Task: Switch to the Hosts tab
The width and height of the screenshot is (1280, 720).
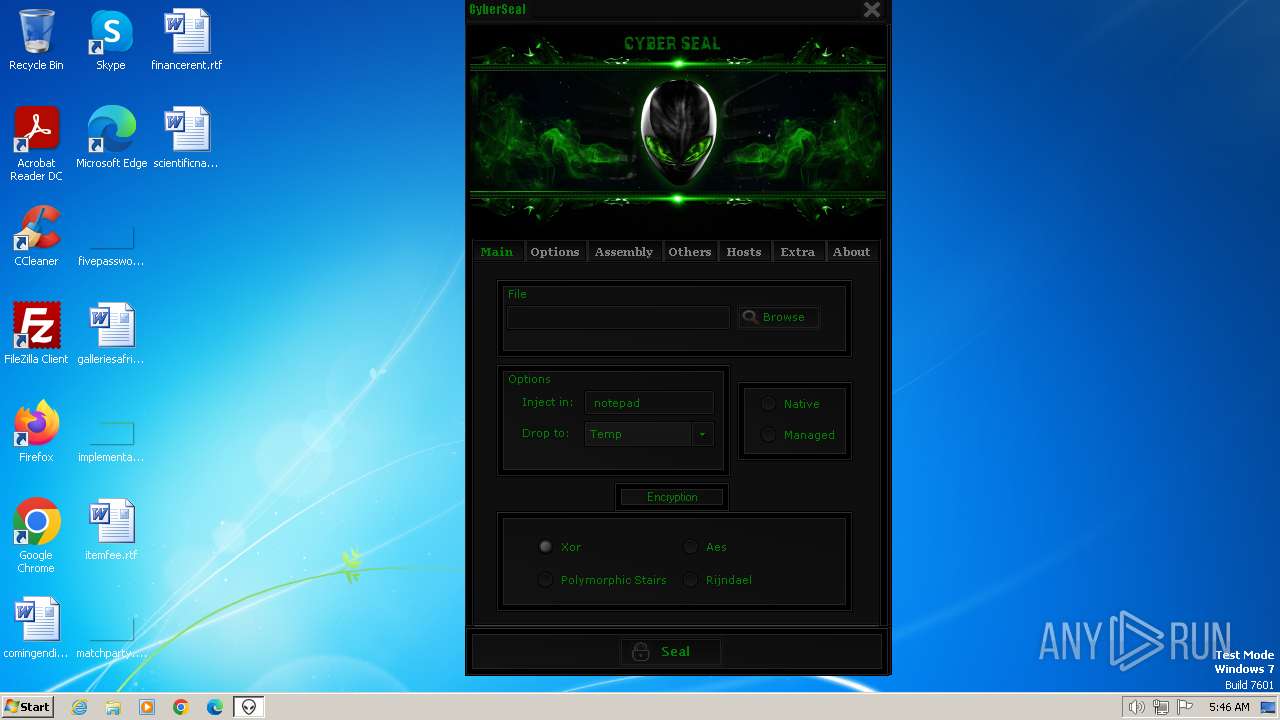Action: tap(744, 252)
